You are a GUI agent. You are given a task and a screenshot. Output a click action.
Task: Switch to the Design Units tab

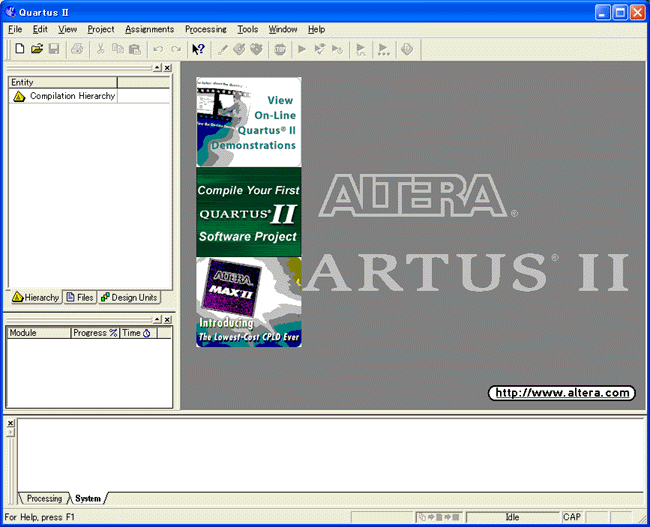(x=129, y=297)
